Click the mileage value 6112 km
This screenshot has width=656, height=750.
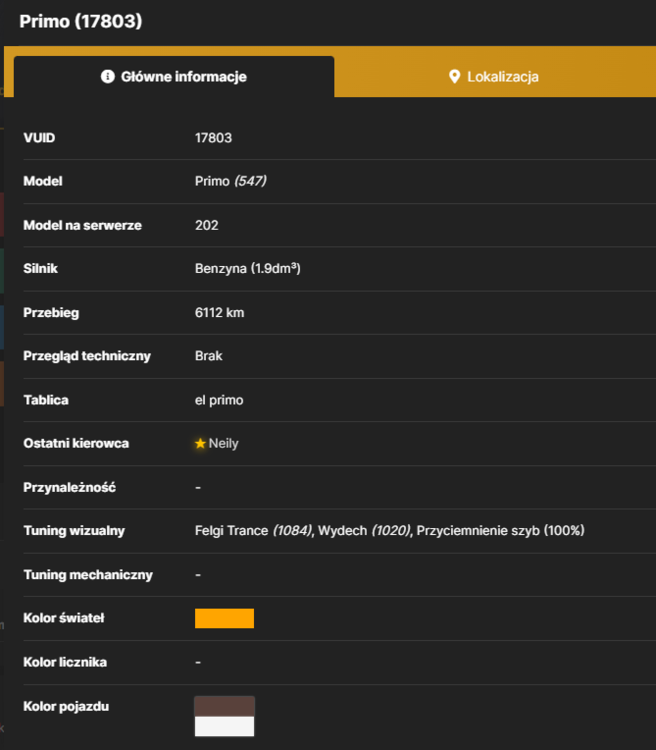click(220, 313)
